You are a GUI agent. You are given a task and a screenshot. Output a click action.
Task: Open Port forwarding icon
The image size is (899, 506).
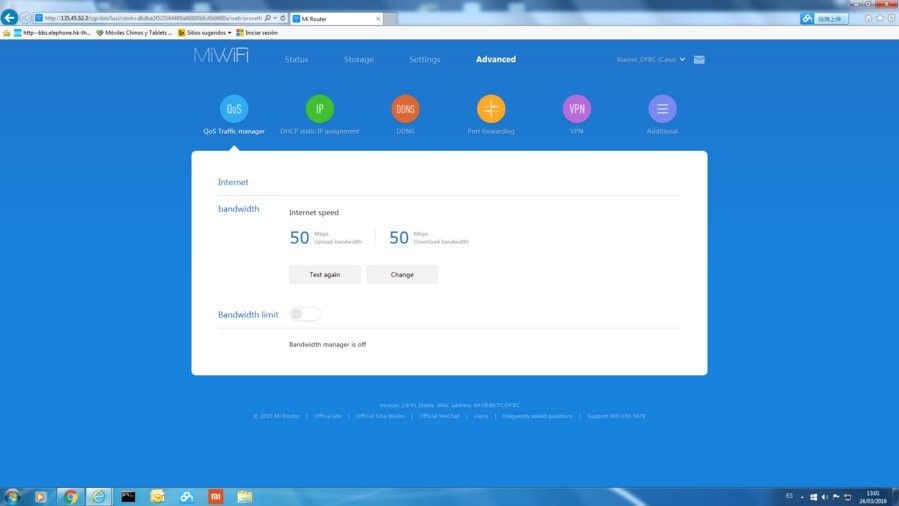(491, 109)
